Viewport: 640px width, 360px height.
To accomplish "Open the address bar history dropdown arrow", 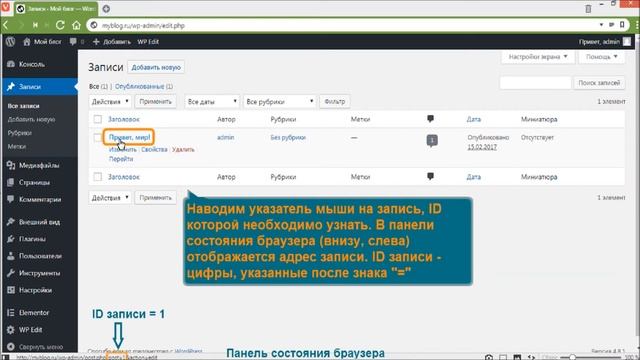I will click(x=601, y=25).
